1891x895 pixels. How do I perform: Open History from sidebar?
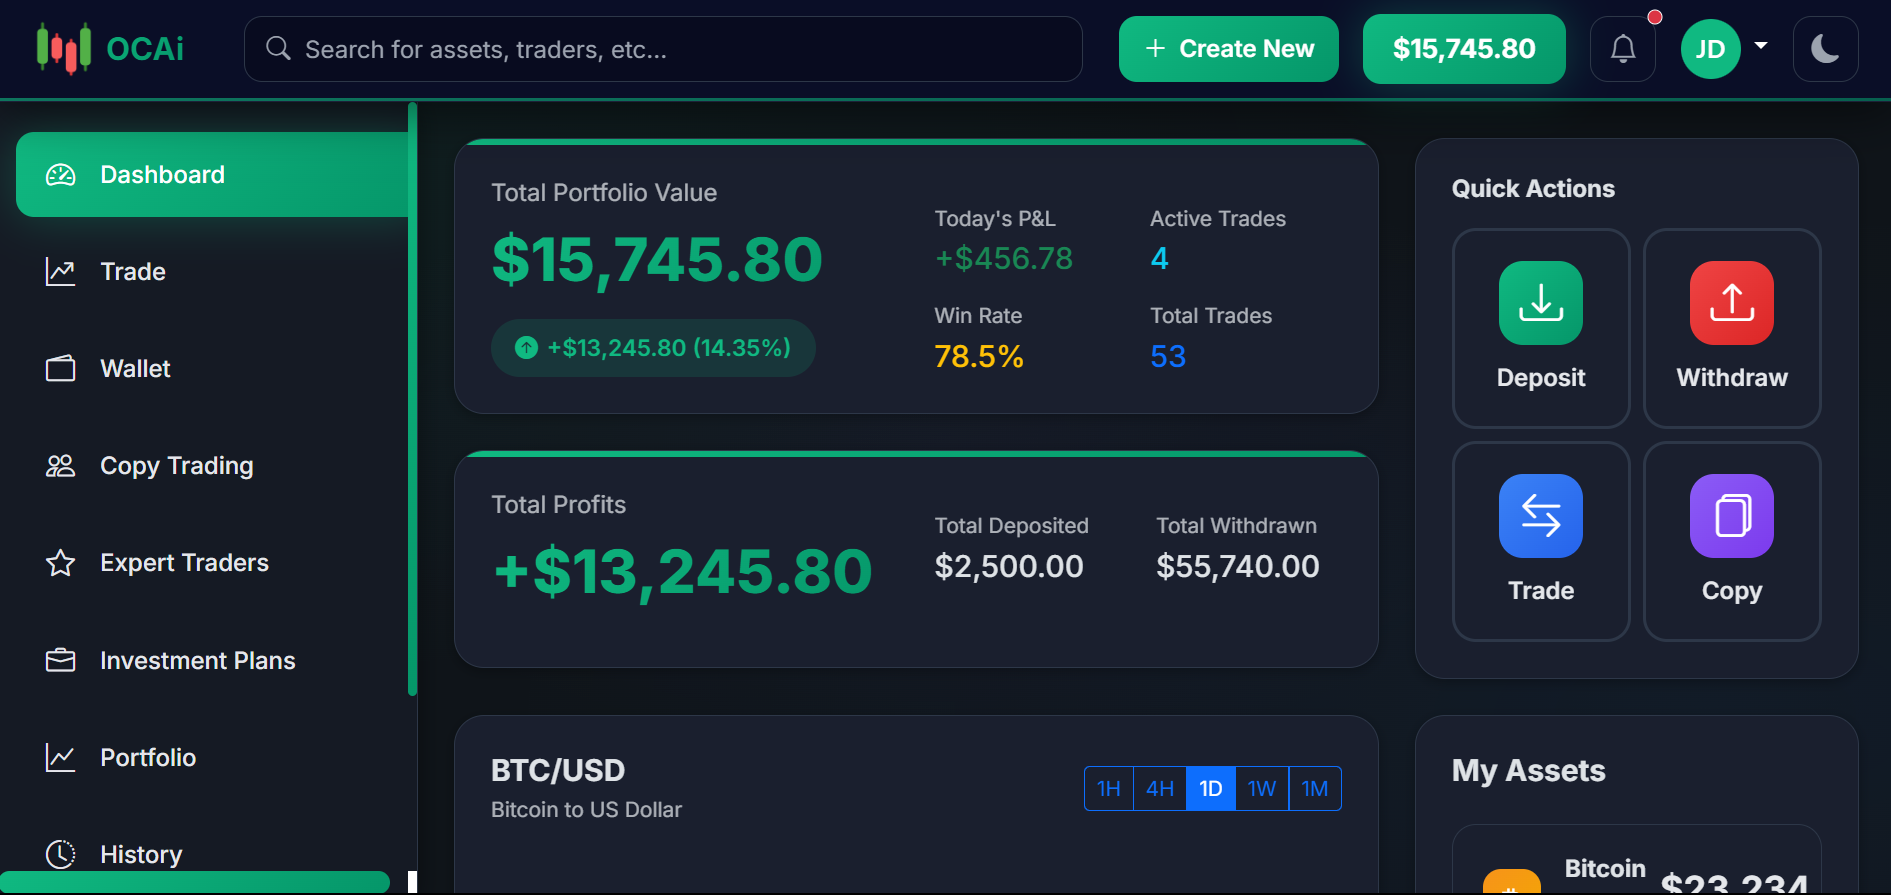213,855
